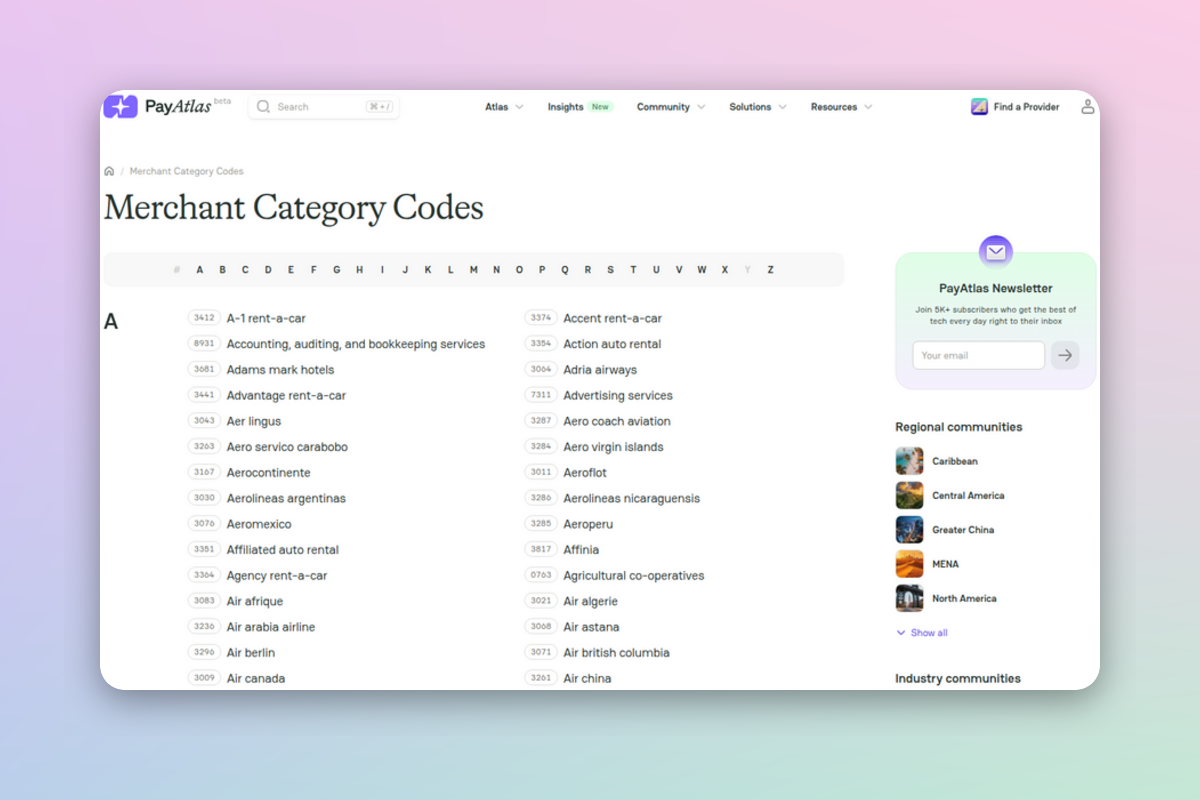Open the Central America community thumbnail
Image resolution: width=1200 pixels, height=800 pixels.
(x=909, y=495)
